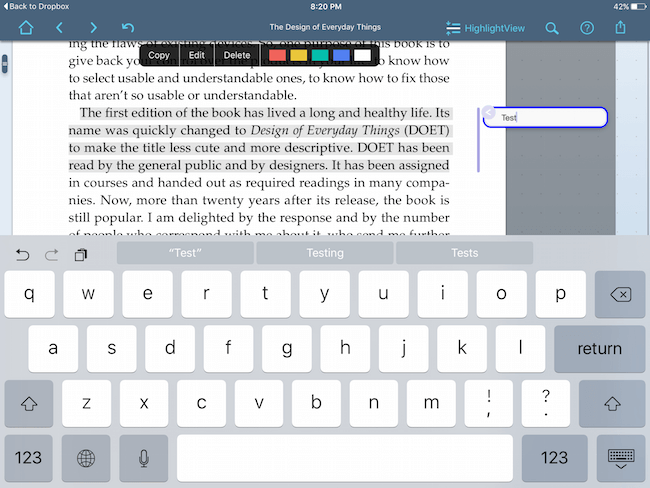Toggle the left shift key
Image resolution: width=650 pixels, height=488 pixels.
pyautogui.click(x=29, y=403)
